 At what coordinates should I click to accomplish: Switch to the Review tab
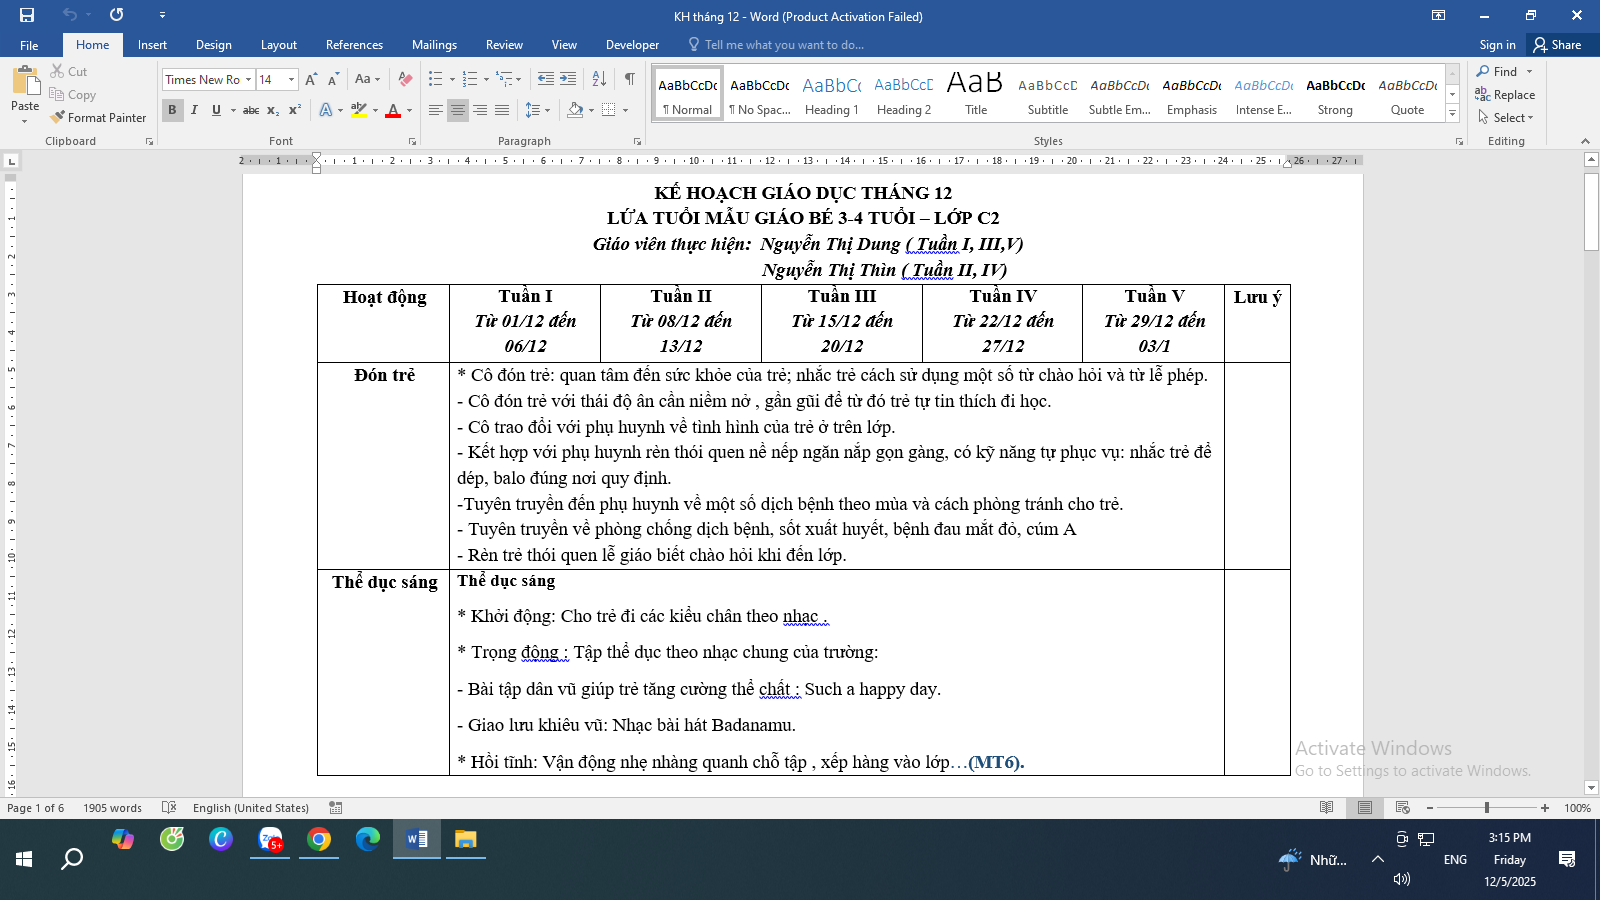[x=504, y=45]
